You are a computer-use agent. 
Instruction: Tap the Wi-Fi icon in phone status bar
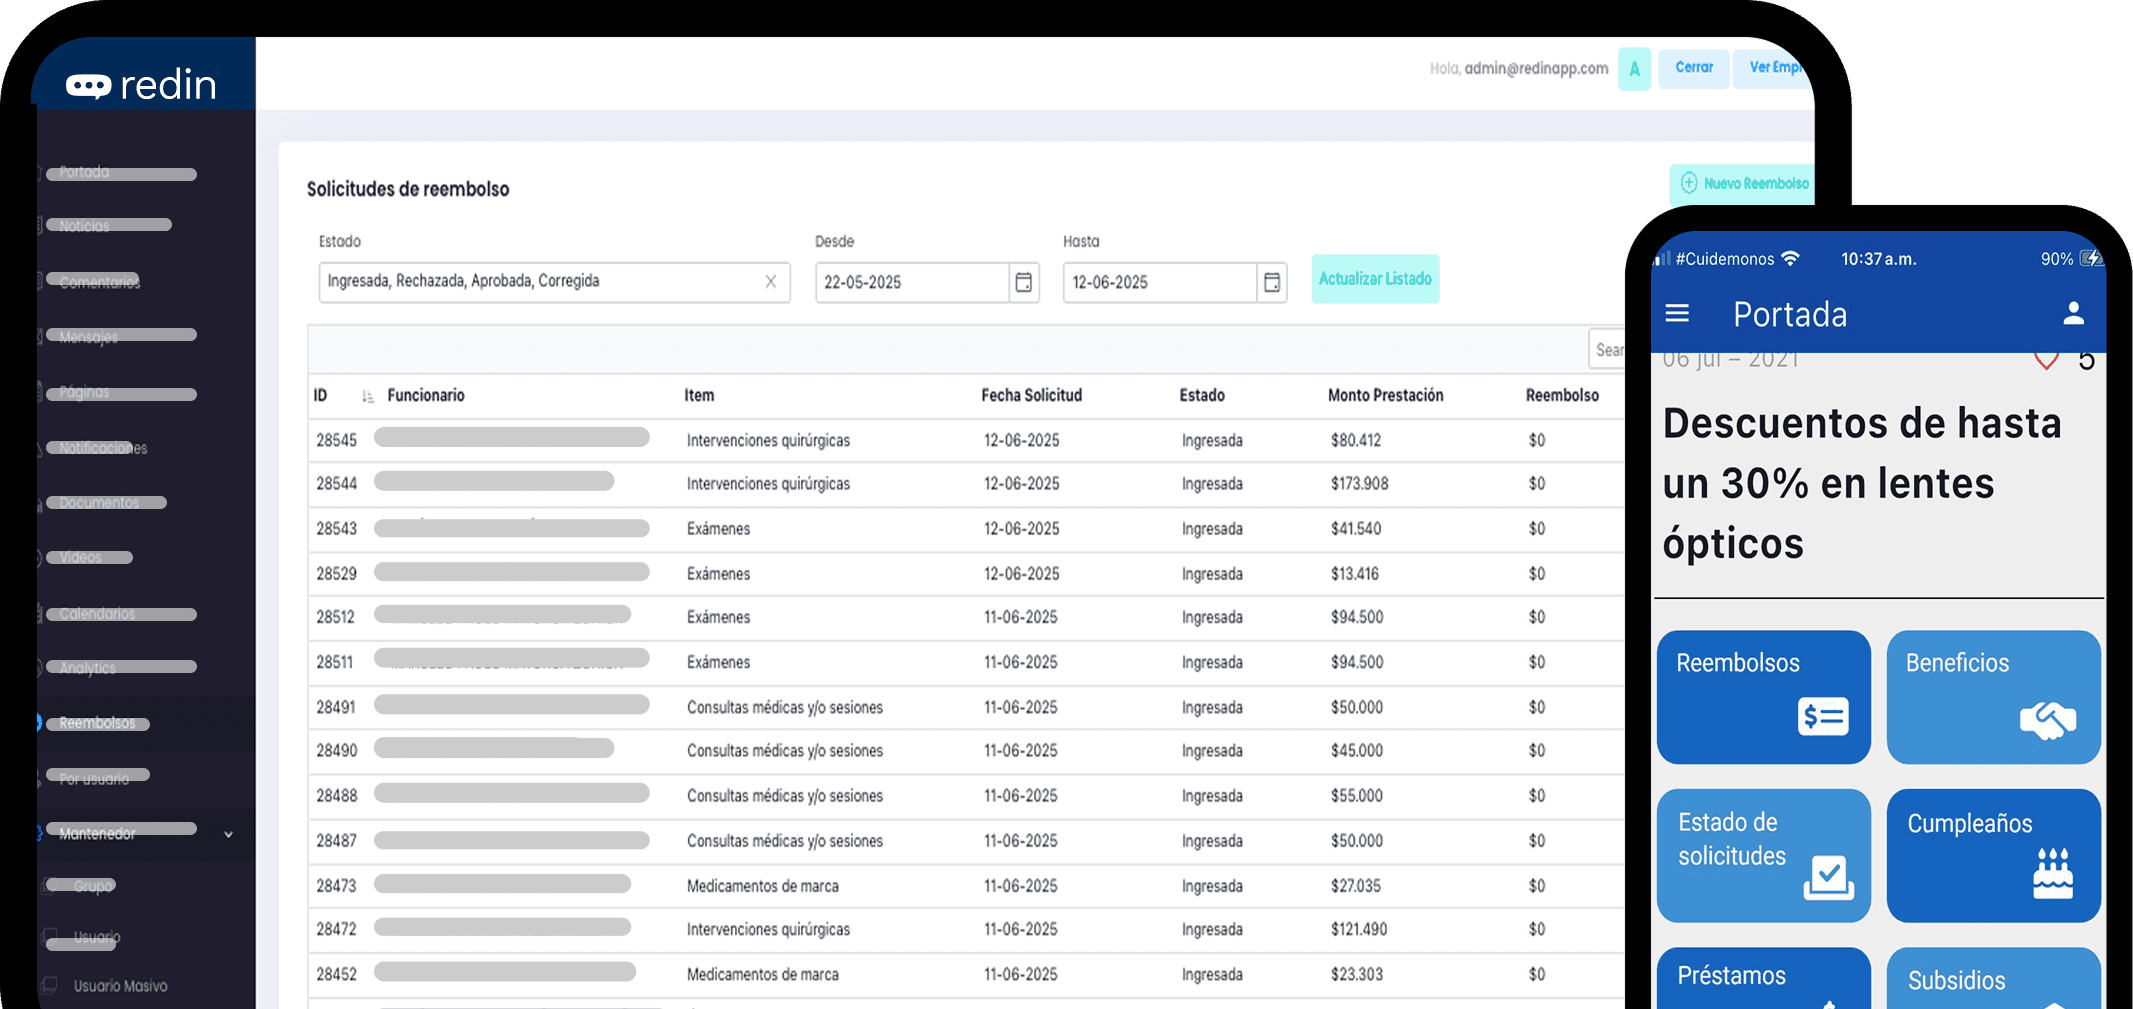click(1790, 259)
